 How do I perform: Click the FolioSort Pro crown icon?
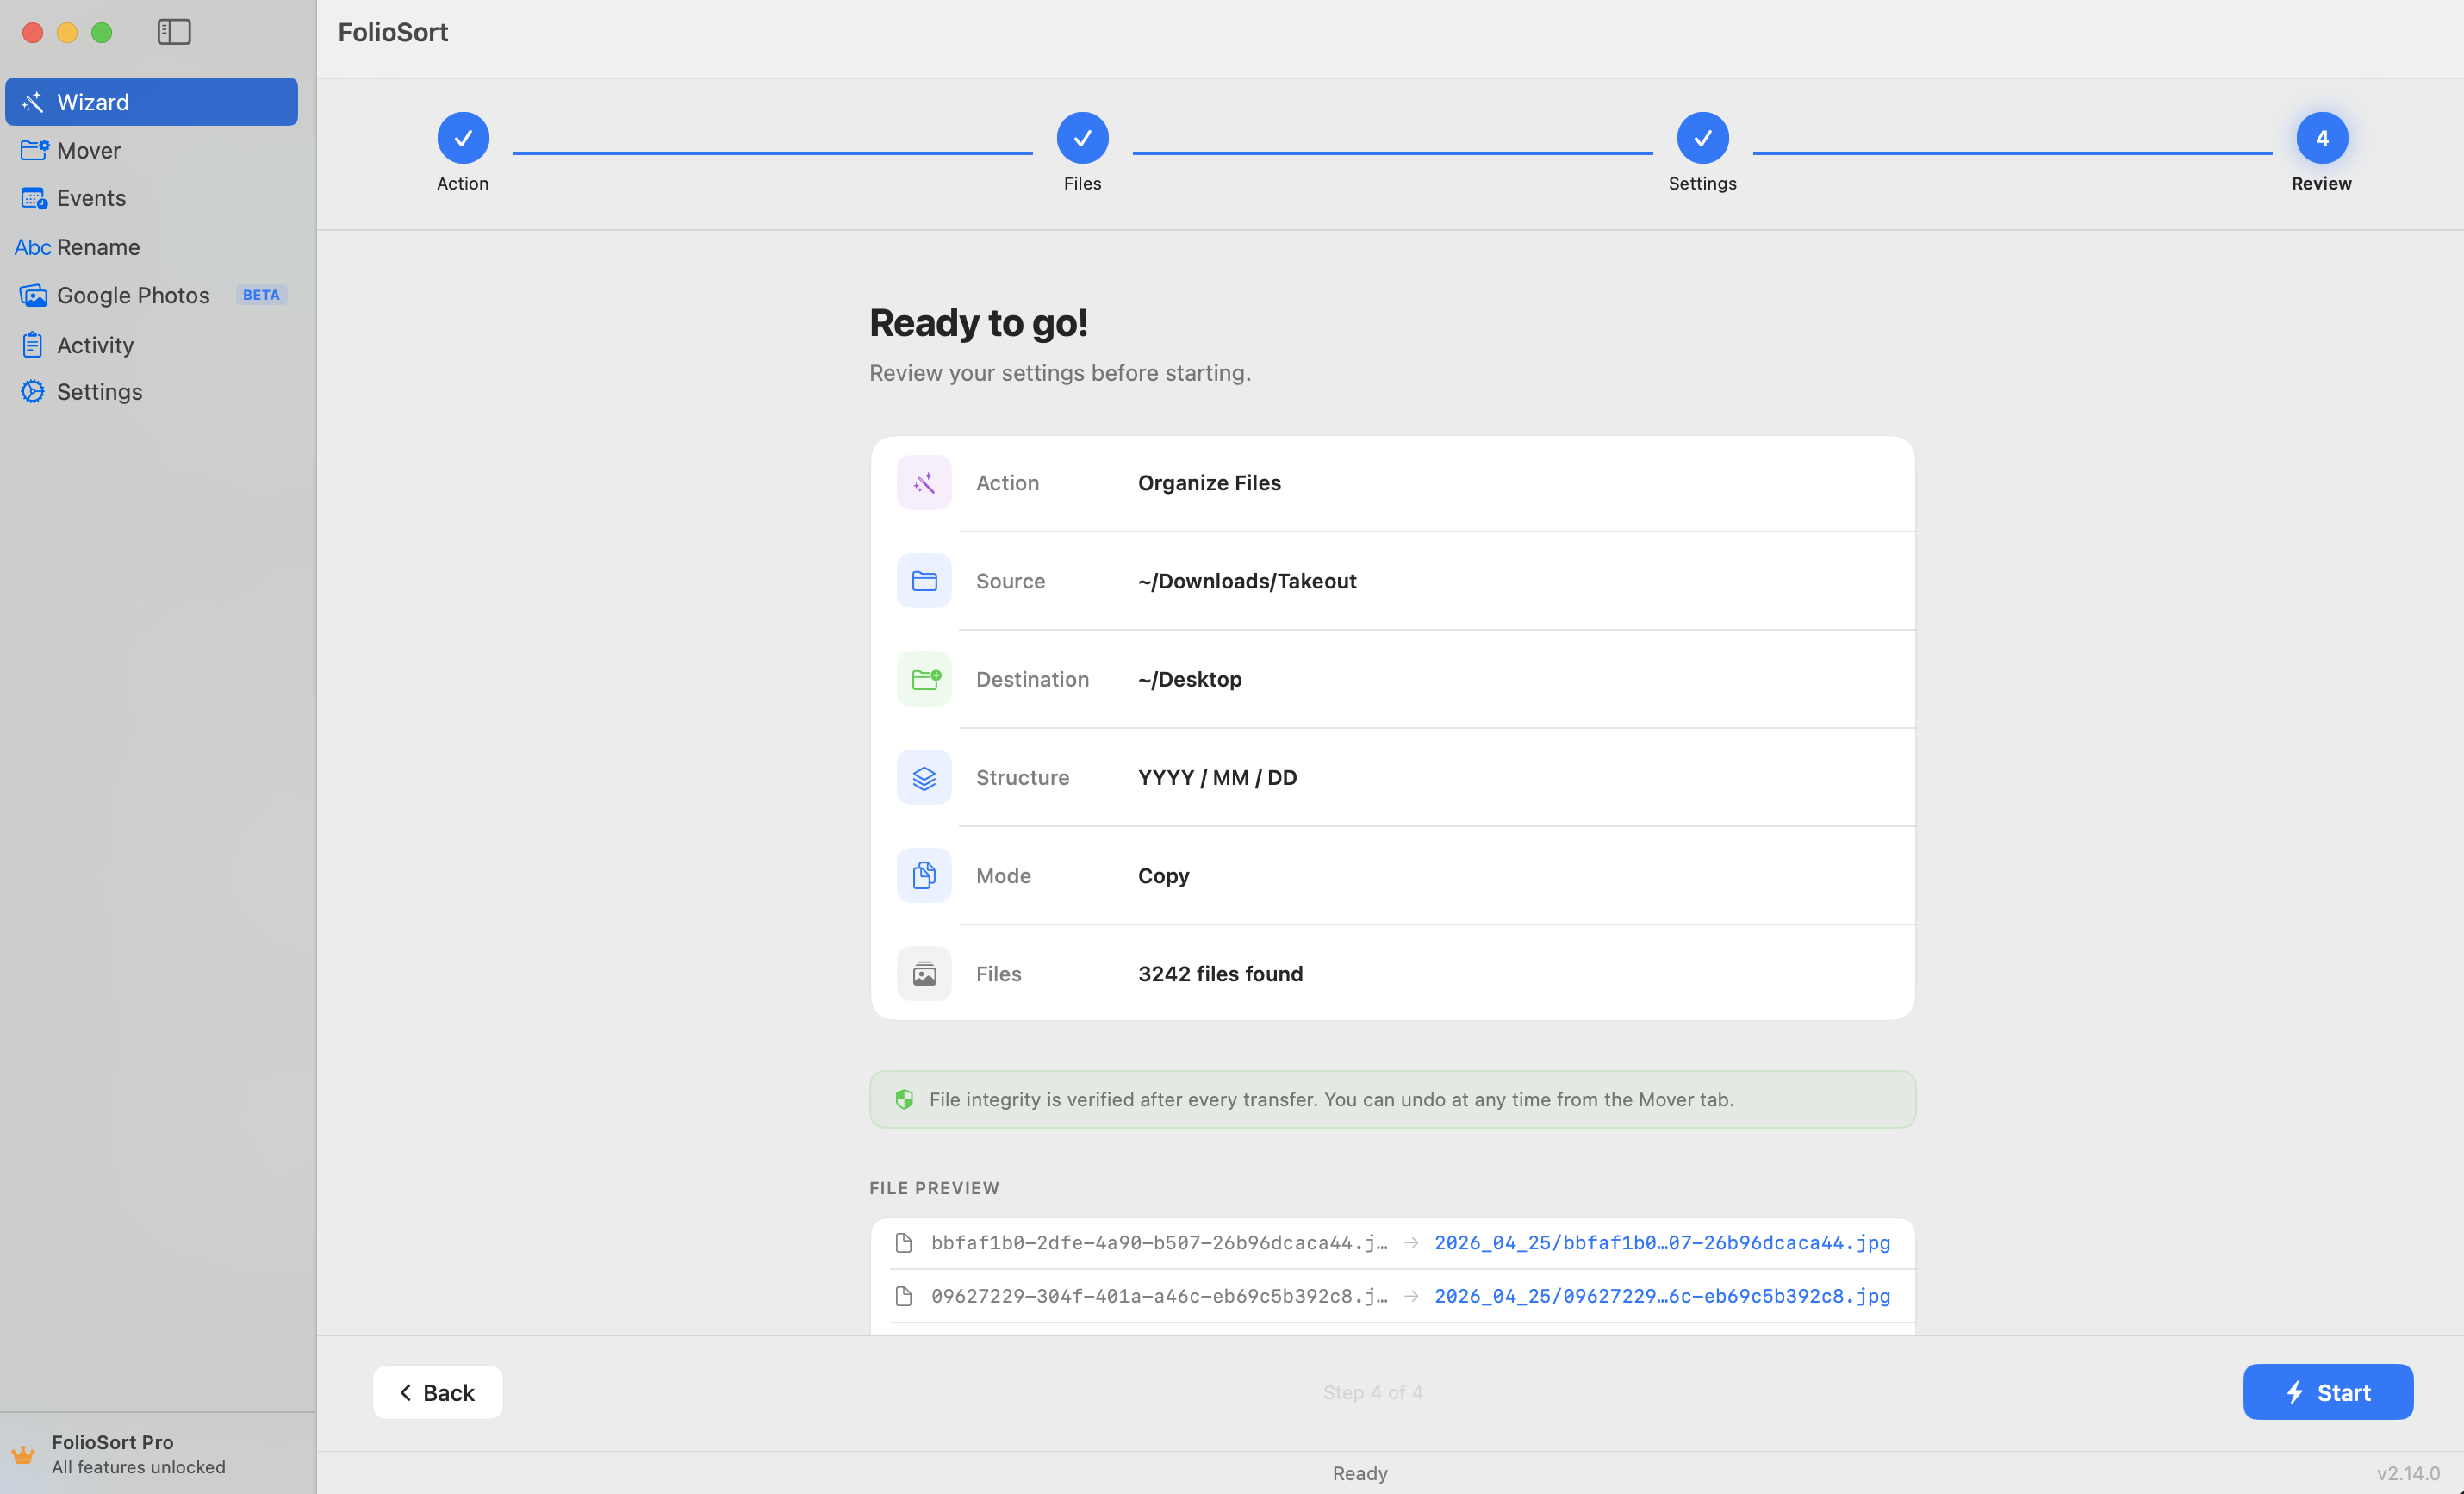pyautogui.click(x=23, y=1454)
